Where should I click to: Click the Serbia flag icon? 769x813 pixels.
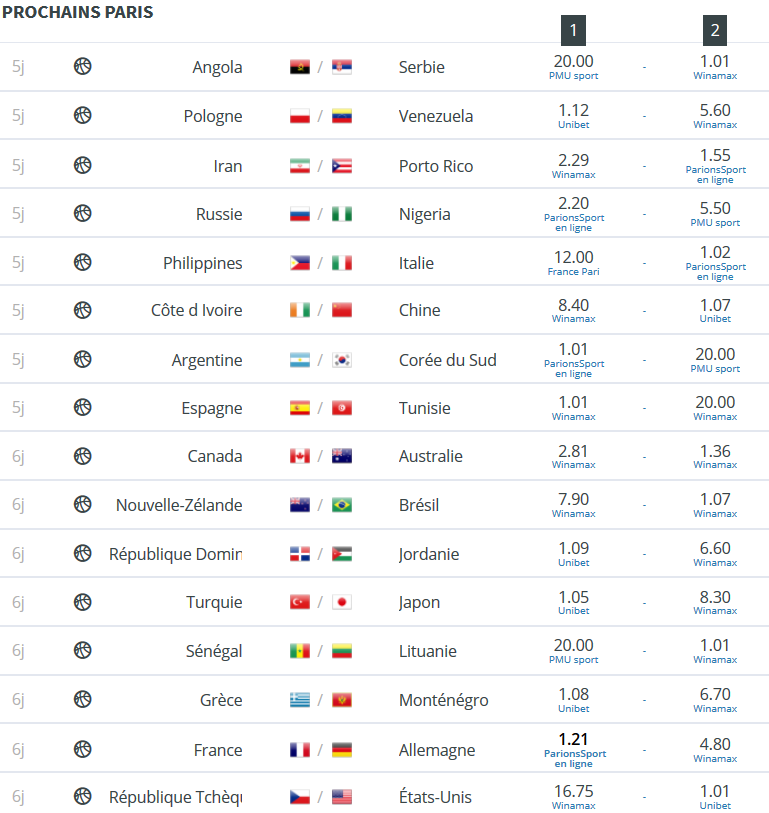[x=342, y=67]
